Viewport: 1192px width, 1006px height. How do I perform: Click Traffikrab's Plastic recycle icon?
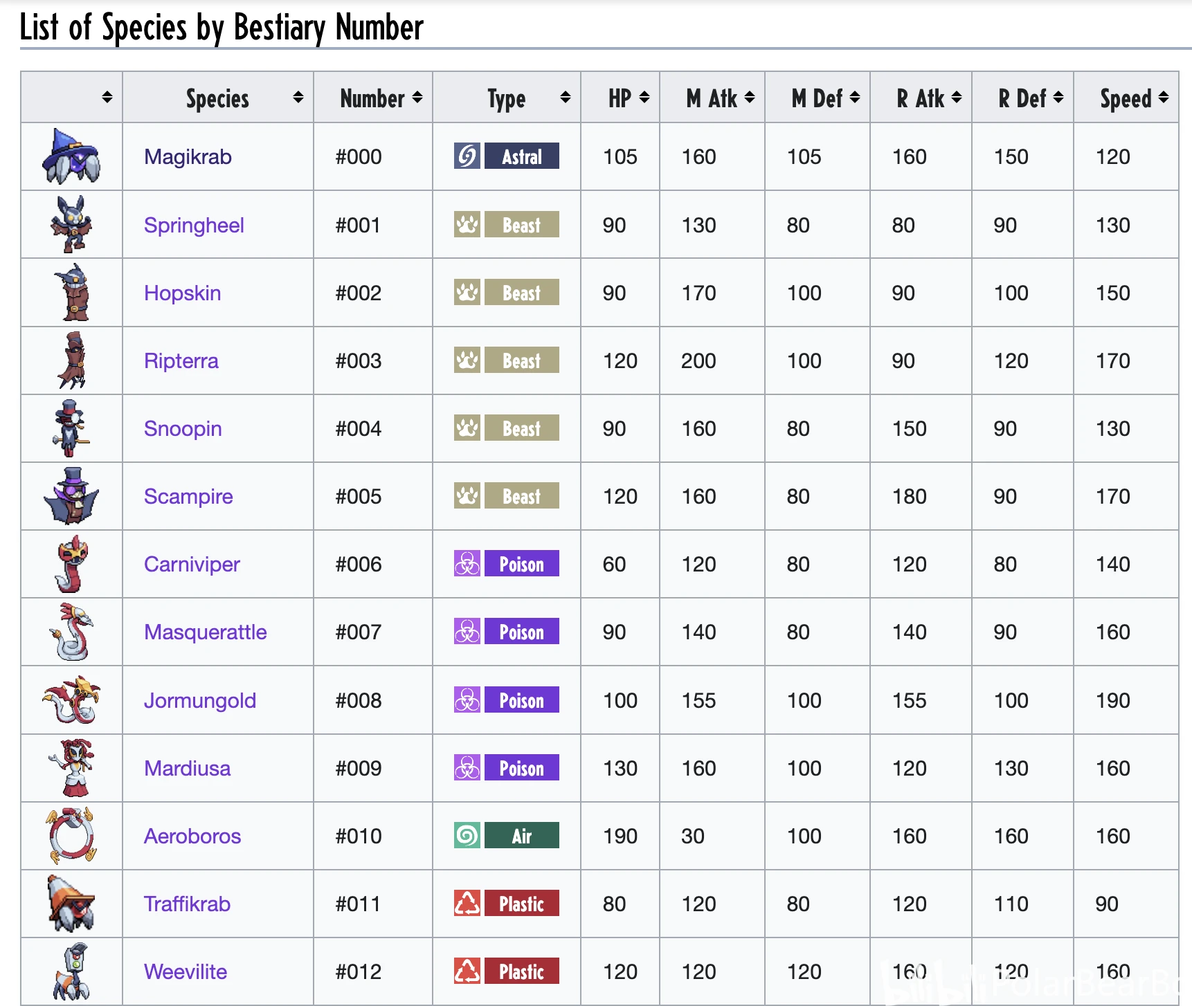point(467,904)
